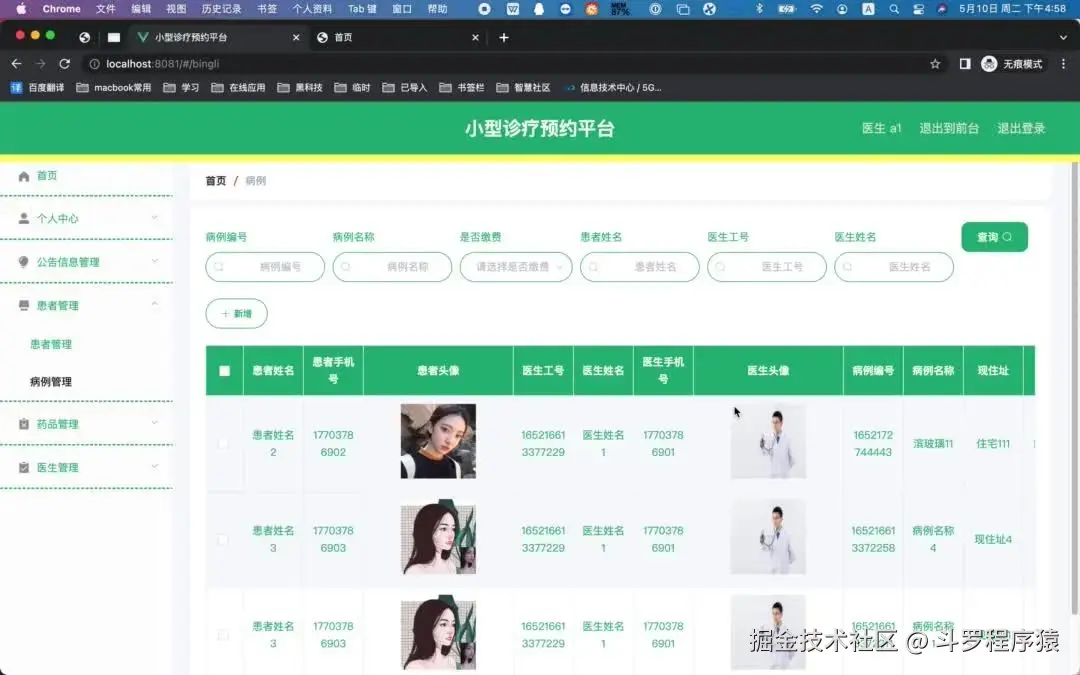Reload the page with refresh icon
Viewport: 1080px width, 675px height.
(65, 63)
